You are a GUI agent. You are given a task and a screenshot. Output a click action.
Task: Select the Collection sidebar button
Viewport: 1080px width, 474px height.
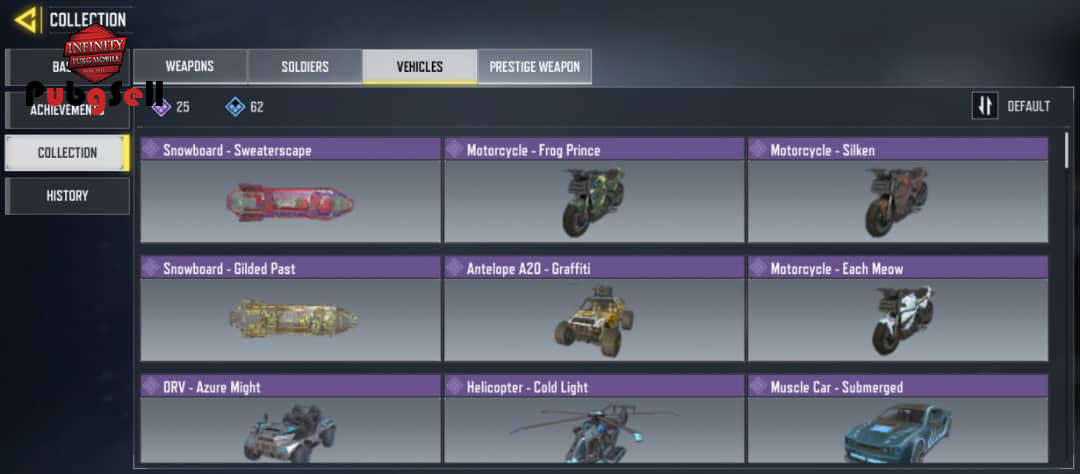(x=68, y=153)
